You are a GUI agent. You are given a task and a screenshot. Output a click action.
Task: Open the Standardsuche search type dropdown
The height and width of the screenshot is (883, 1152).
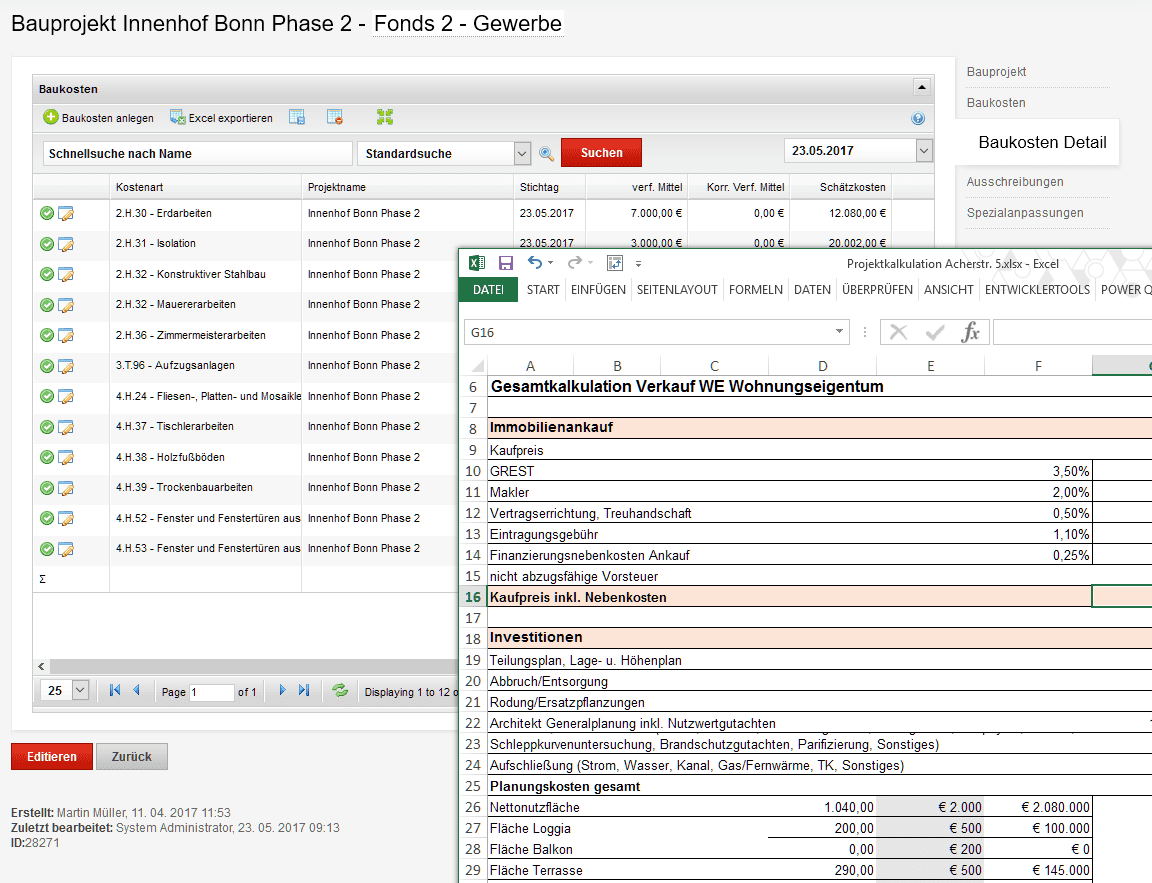[x=522, y=154]
